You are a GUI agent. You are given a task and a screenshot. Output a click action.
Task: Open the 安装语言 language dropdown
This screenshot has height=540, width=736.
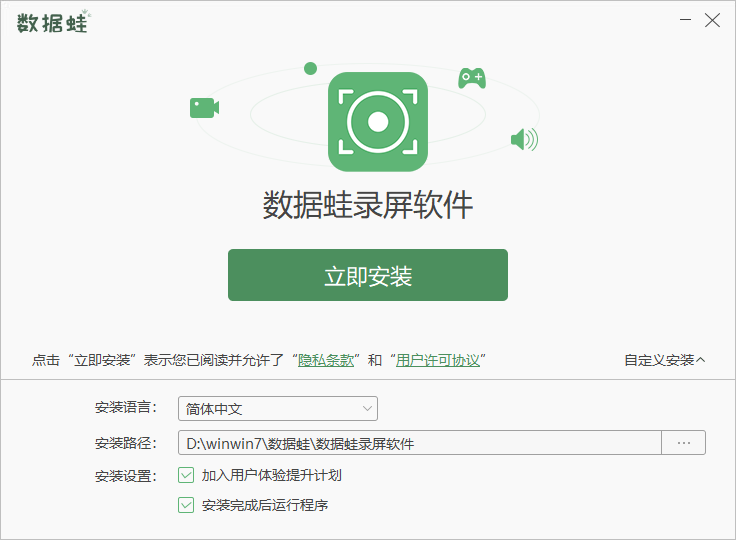(x=278, y=409)
